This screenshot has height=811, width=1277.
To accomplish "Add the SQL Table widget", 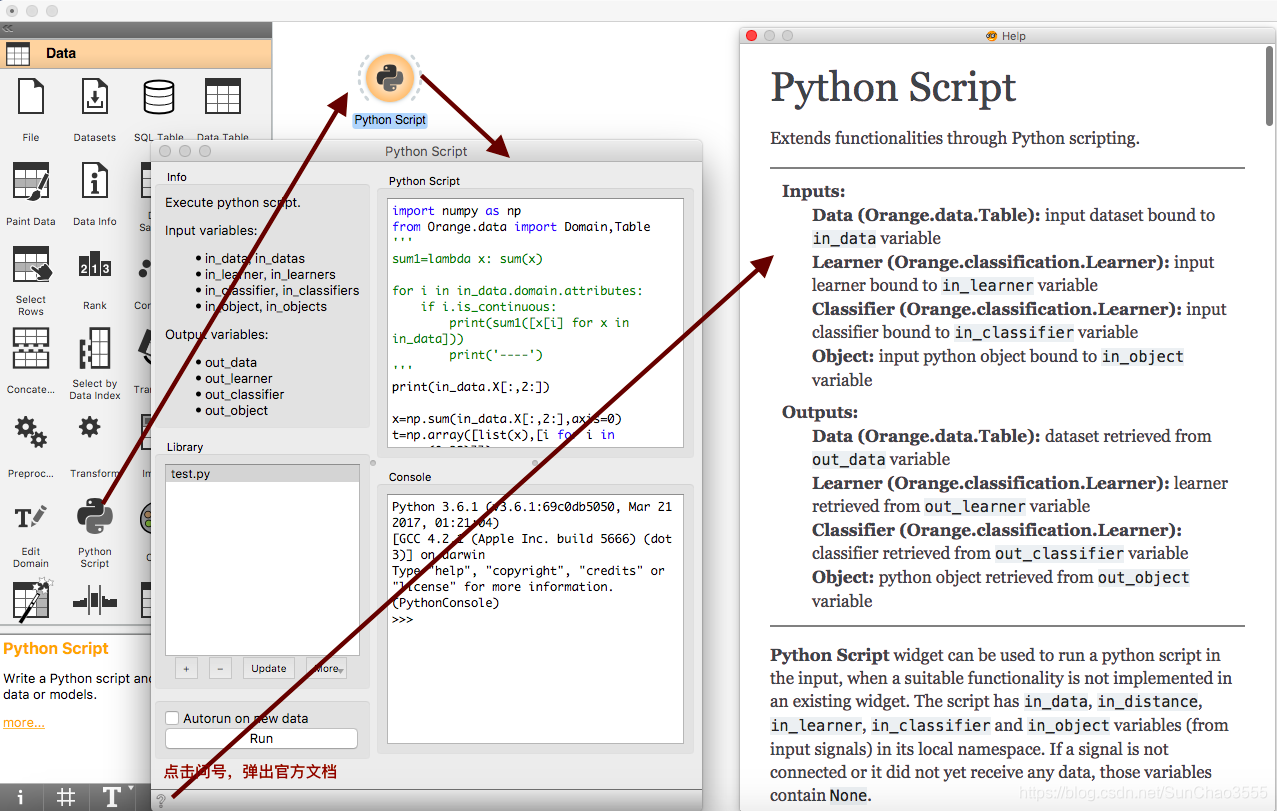I will click(x=159, y=97).
